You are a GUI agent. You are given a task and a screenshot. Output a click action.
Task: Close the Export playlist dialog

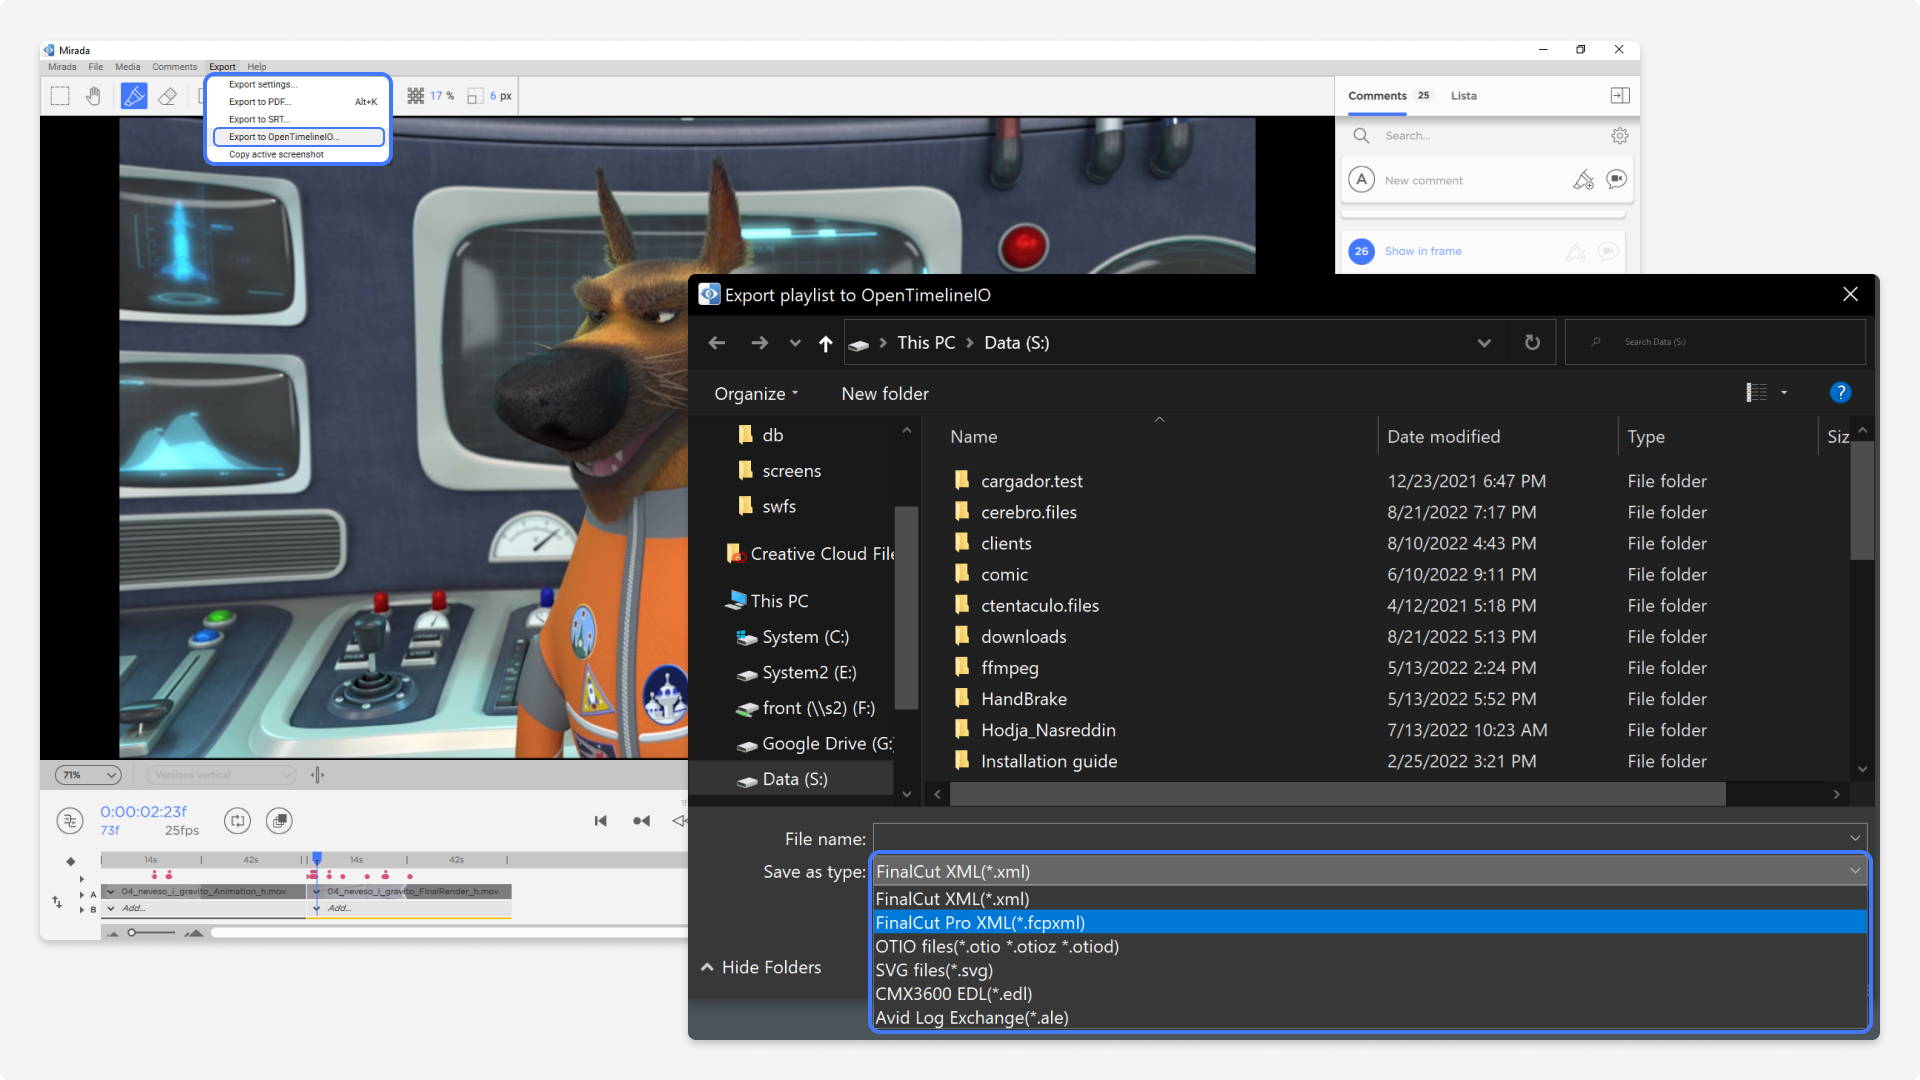[1850, 294]
